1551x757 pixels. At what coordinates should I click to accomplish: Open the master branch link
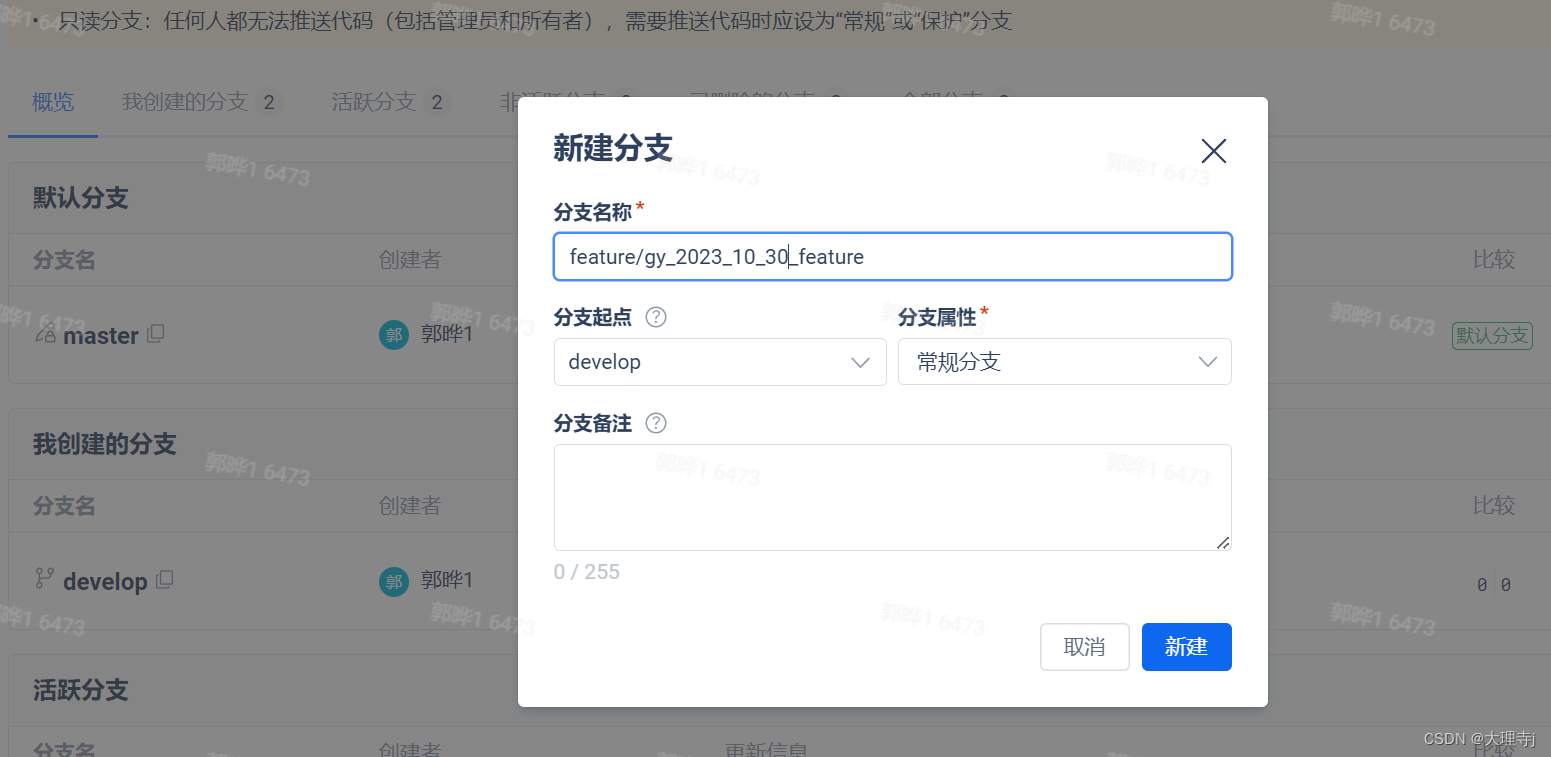point(101,336)
